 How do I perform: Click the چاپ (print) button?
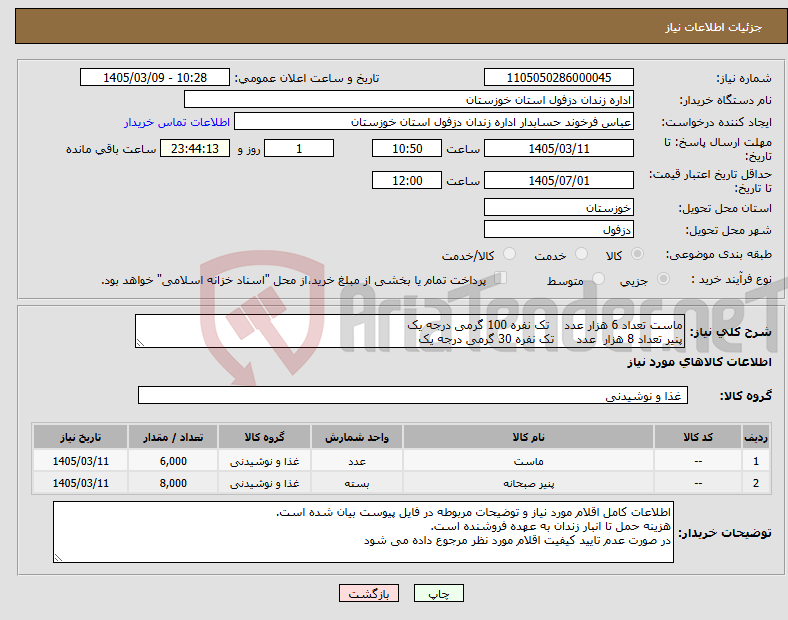pyautogui.click(x=438, y=593)
